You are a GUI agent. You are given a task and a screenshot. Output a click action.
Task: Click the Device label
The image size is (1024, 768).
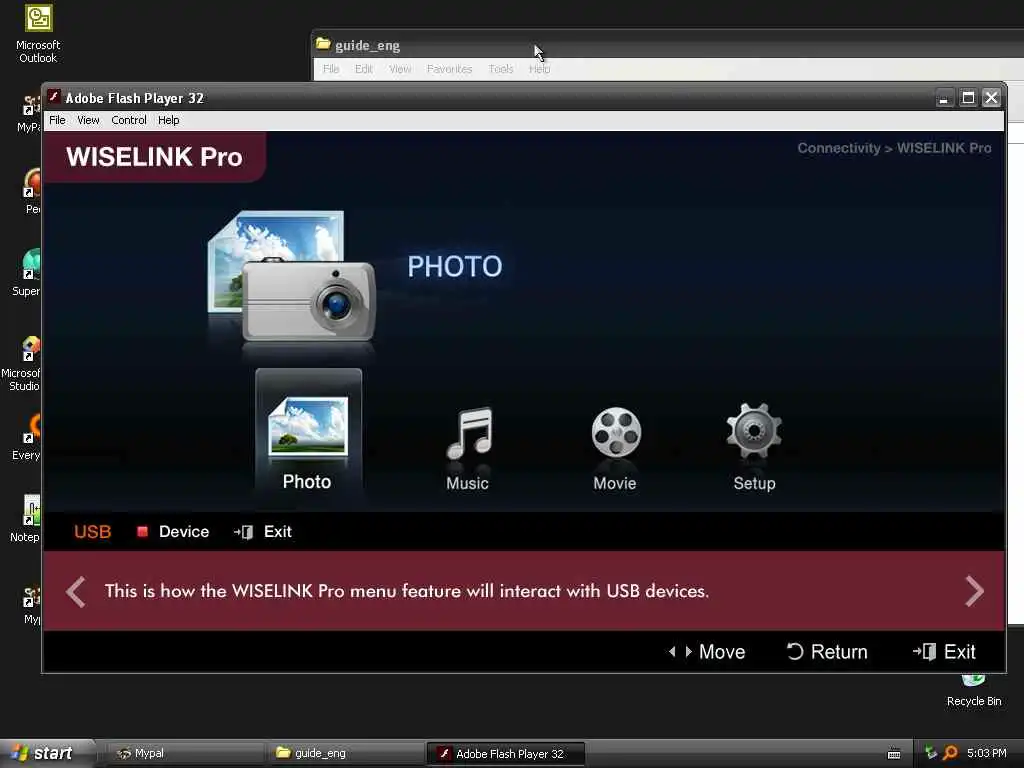[184, 532]
